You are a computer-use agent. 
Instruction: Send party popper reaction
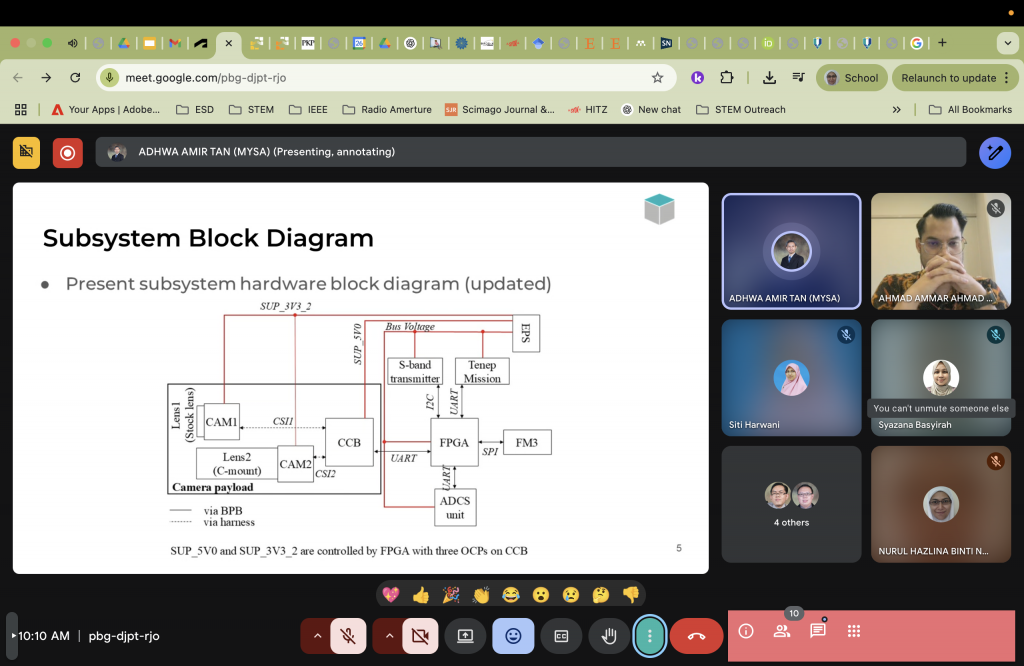[451, 595]
